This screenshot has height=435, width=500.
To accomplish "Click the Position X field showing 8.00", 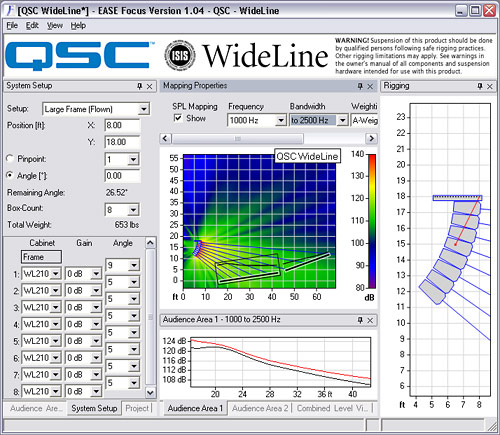I will [x=122, y=125].
